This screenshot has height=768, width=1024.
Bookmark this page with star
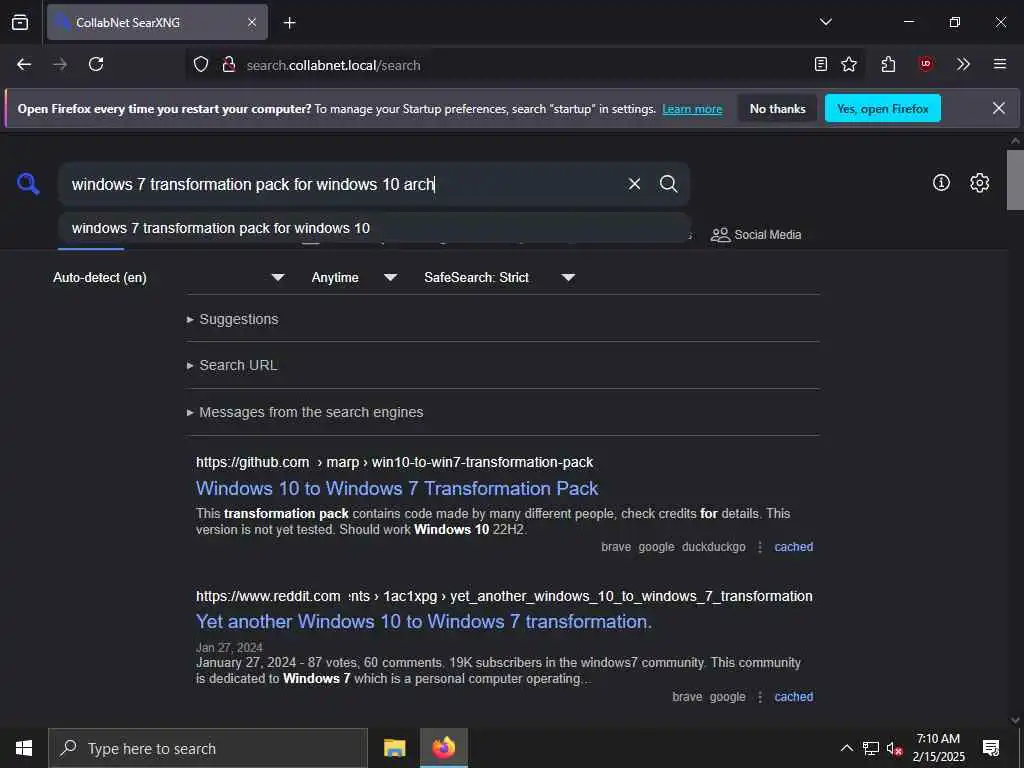[x=849, y=64]
